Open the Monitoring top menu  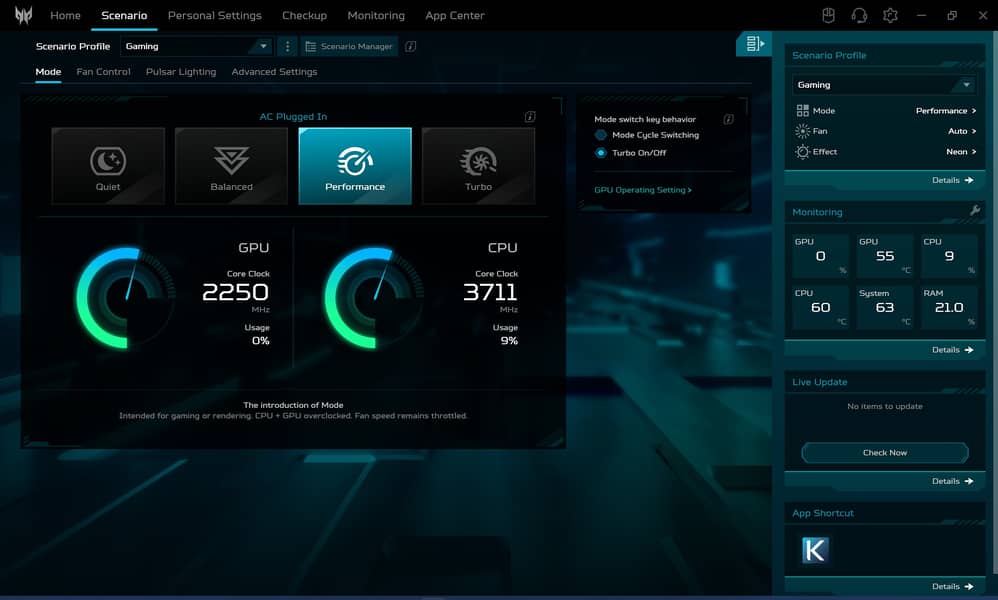pos(376,16)
